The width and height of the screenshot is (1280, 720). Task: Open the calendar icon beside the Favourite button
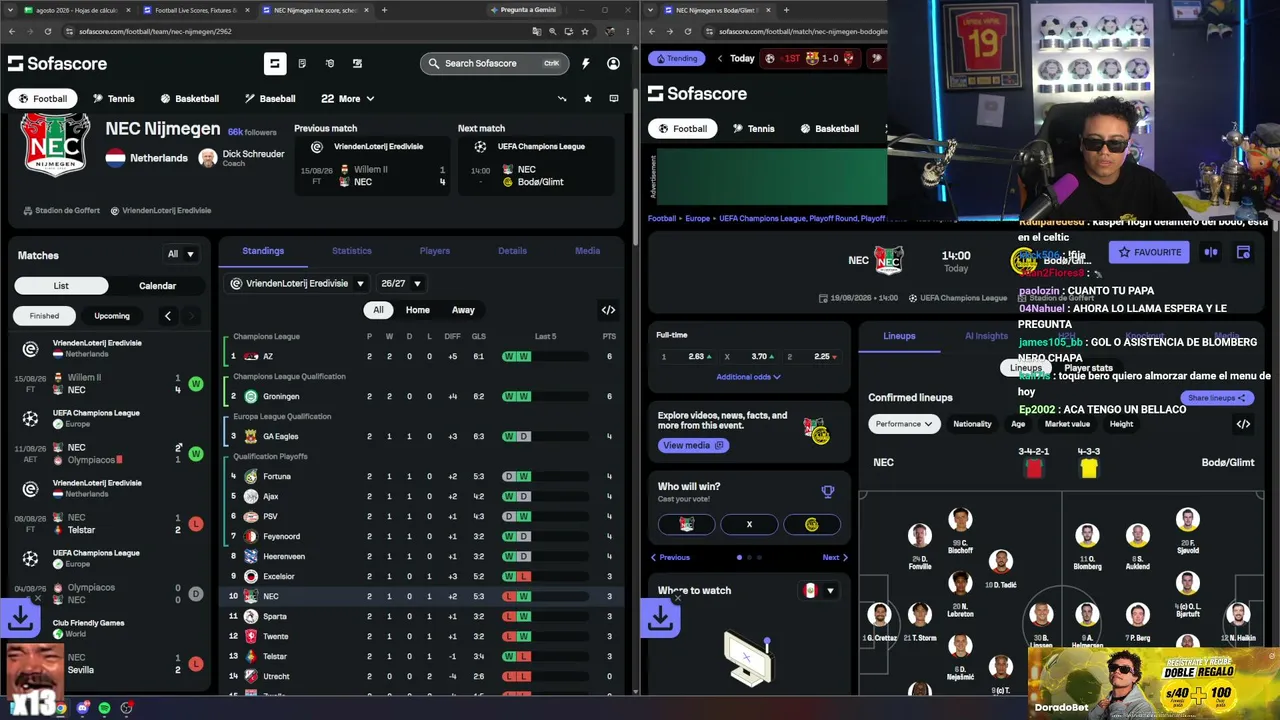tap(1243, 253)
